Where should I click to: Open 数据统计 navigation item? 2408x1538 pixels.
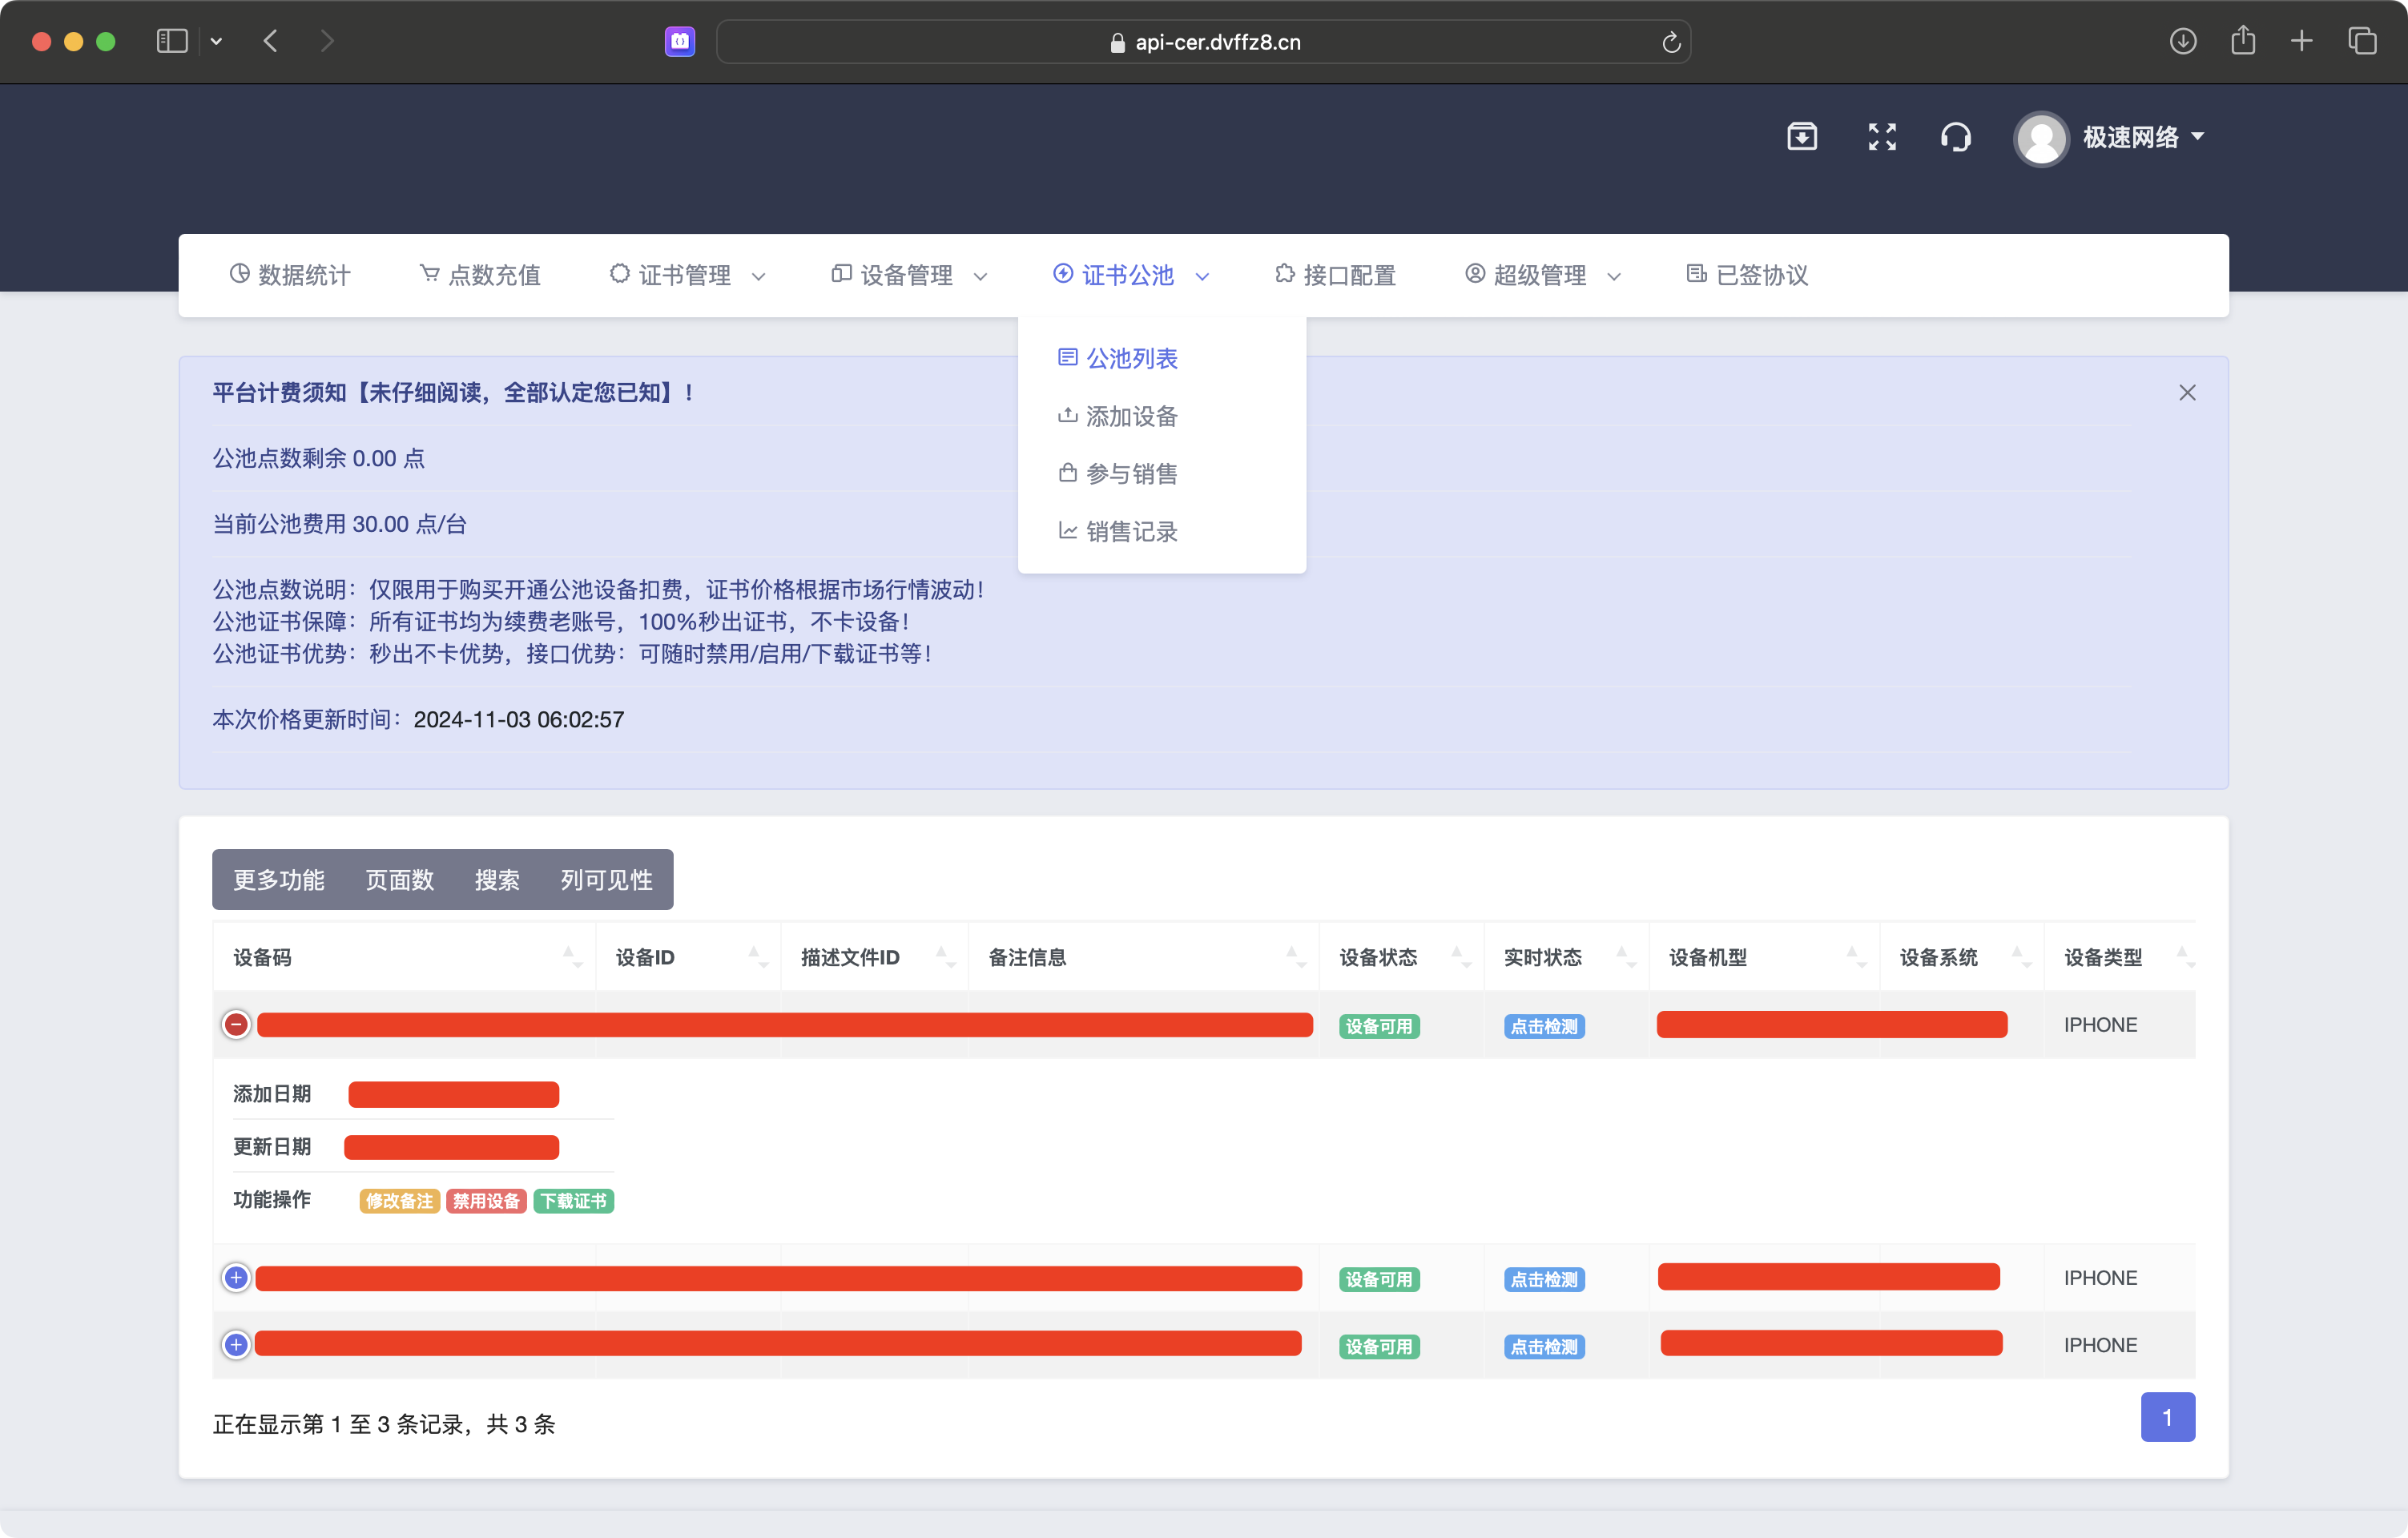pyautogui.click(x=290, y=275)
